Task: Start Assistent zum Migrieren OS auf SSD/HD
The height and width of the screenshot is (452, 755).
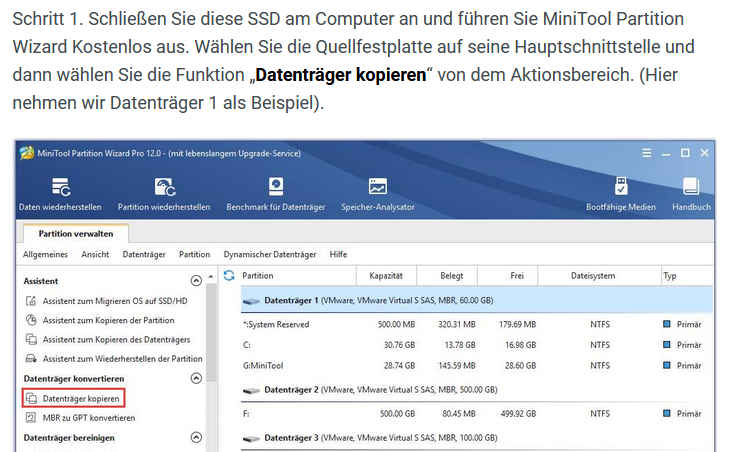Action: [115, 301]
